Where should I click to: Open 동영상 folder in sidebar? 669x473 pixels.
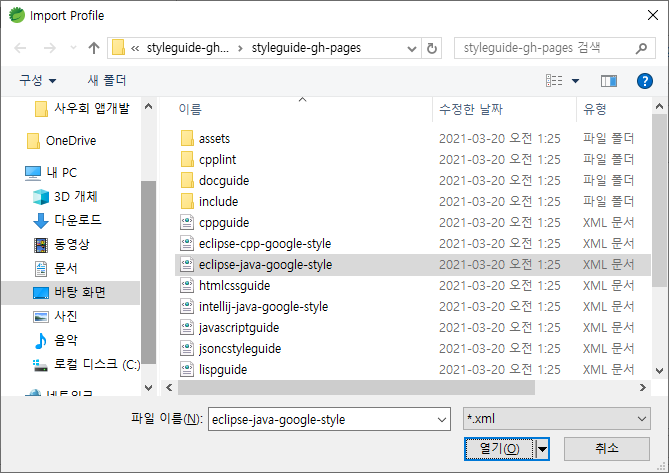(x=62, y=244)
